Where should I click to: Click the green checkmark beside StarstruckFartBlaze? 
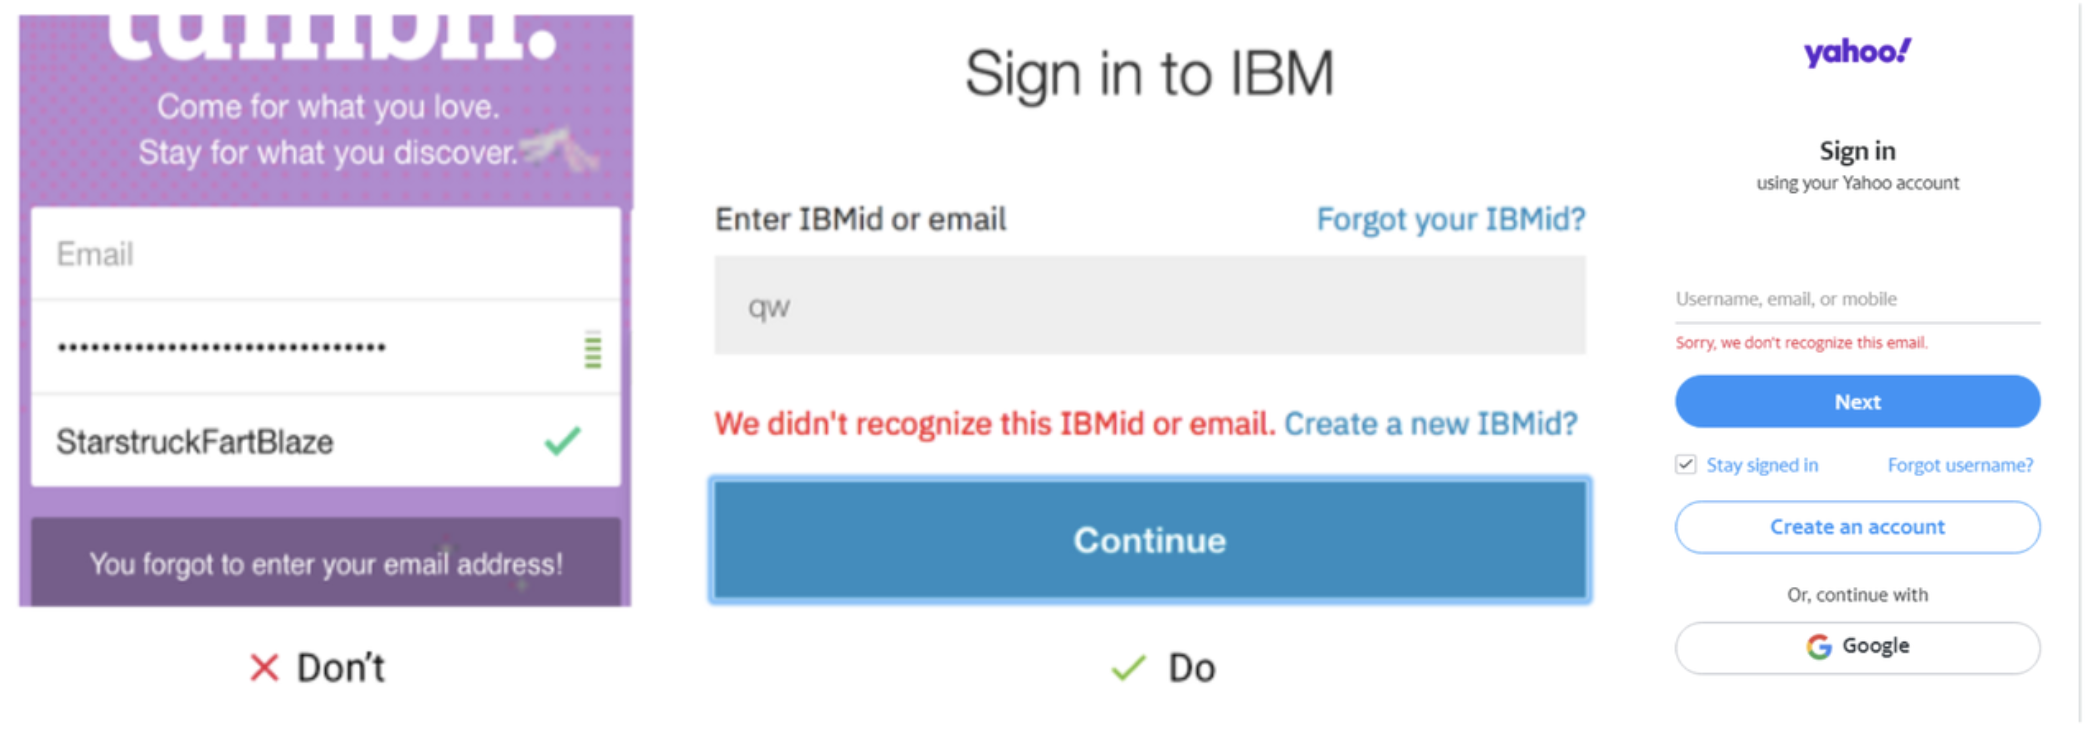562,441
